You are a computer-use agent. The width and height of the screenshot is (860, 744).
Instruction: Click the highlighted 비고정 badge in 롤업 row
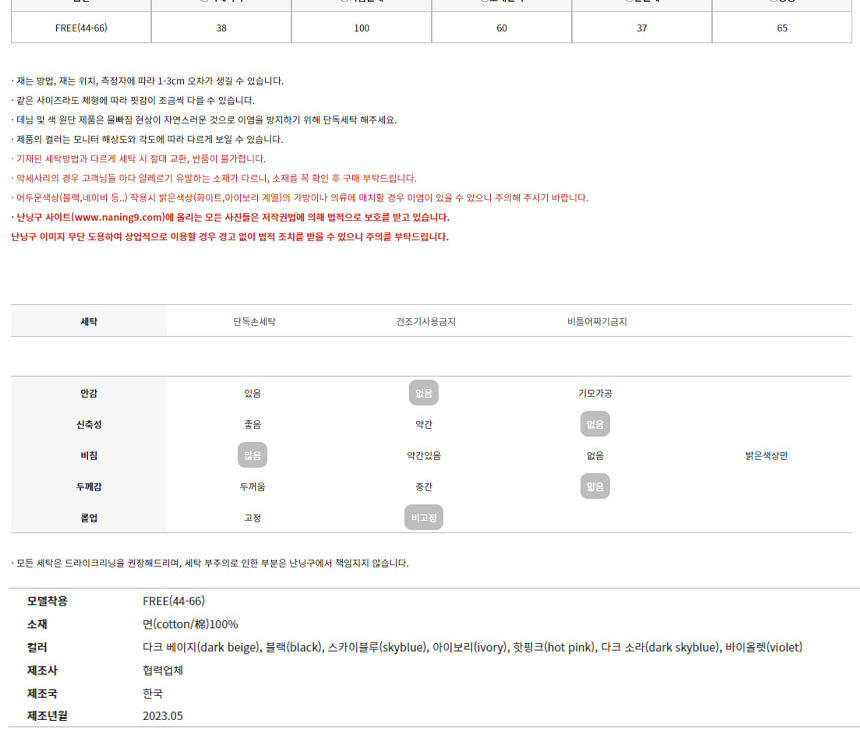(x=423, y=518)
